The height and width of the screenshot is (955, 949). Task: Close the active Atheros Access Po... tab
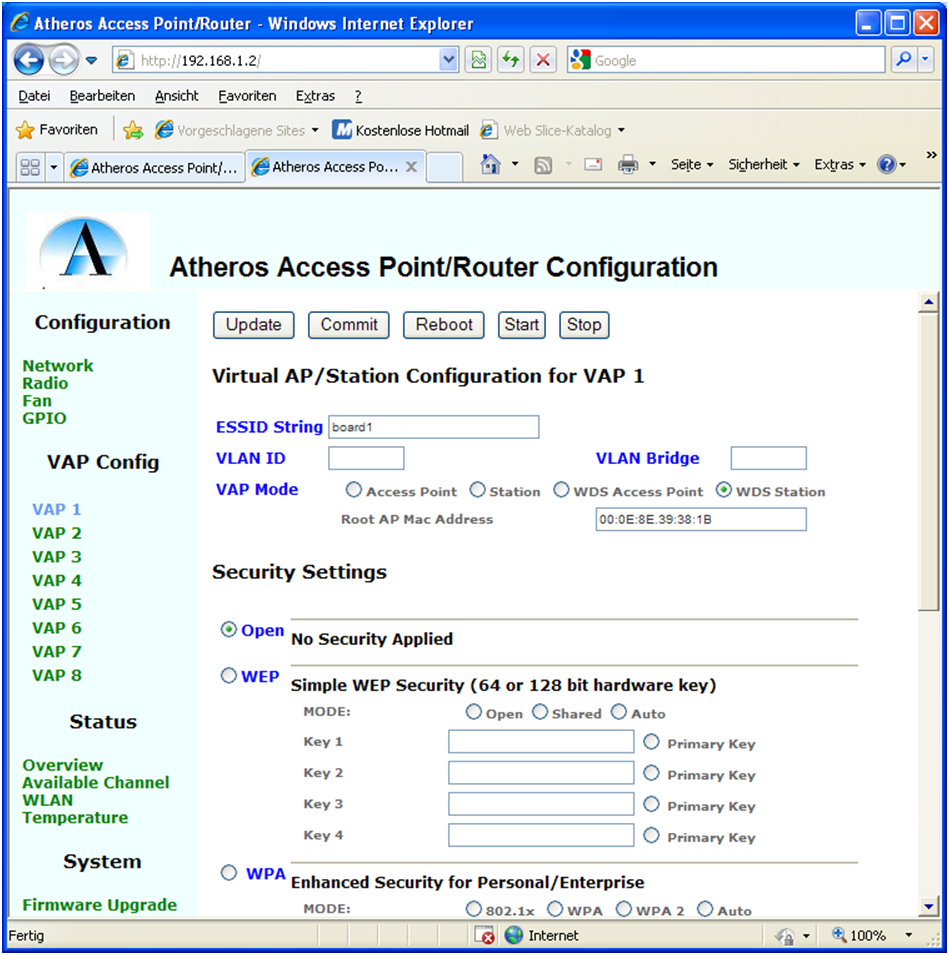(x=411, y=167)
